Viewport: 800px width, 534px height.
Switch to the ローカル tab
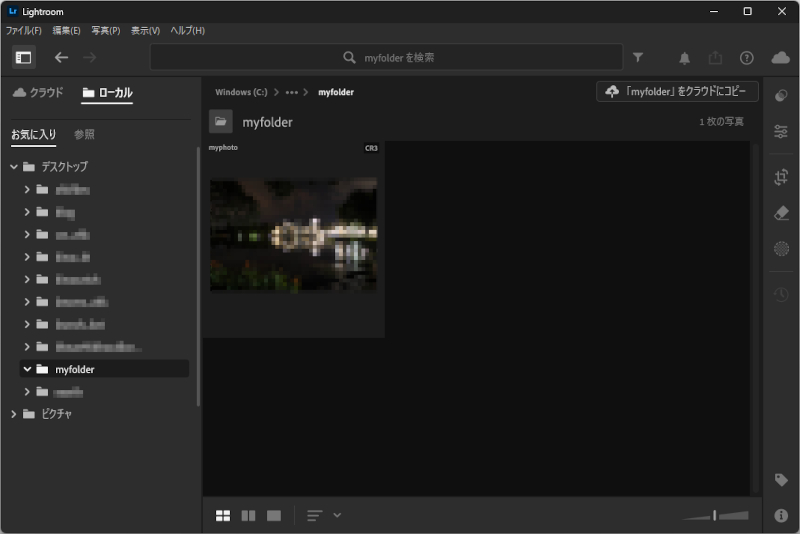[107, 92]
